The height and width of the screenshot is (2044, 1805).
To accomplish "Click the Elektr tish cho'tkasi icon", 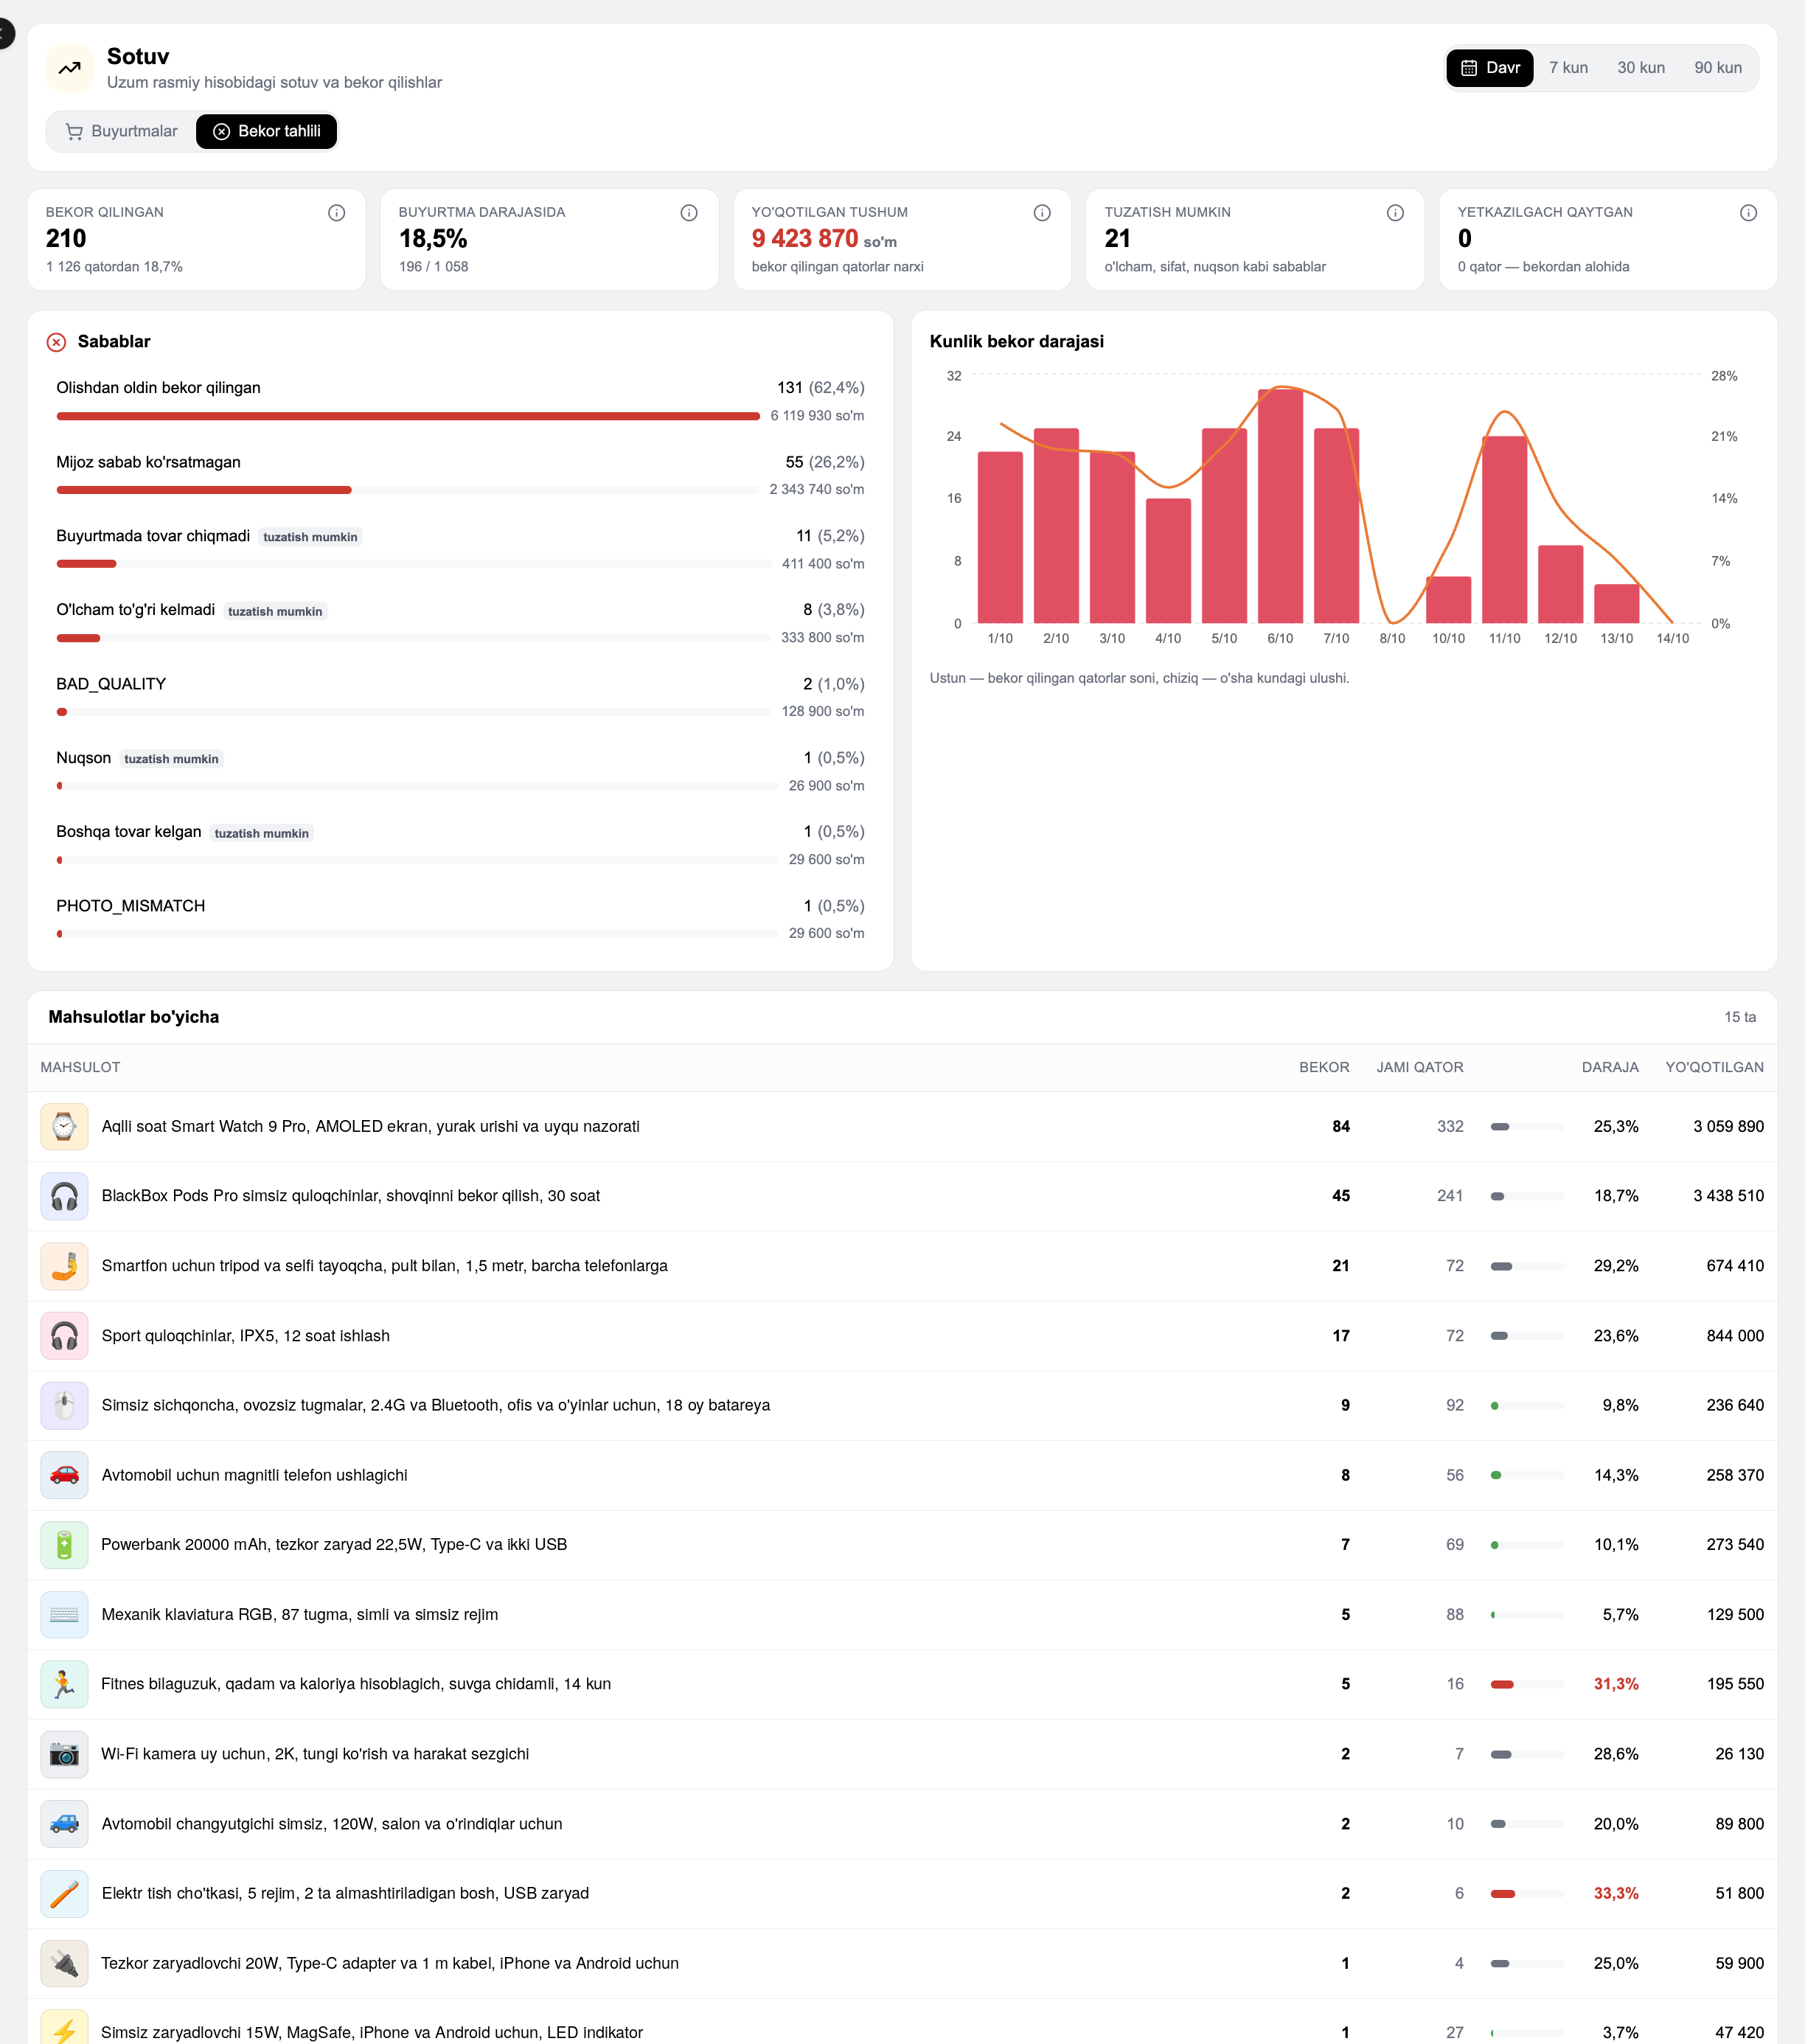I will click(x=64, y=1894).
